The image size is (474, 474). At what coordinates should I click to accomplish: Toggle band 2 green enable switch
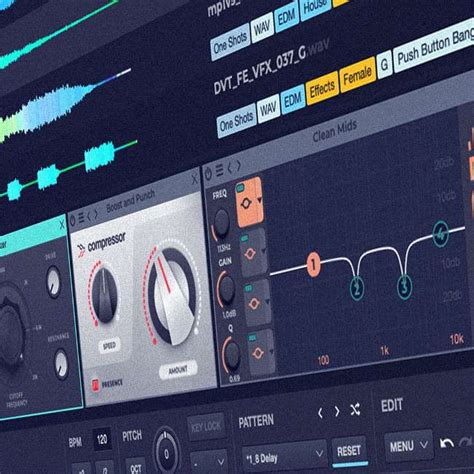244,238
